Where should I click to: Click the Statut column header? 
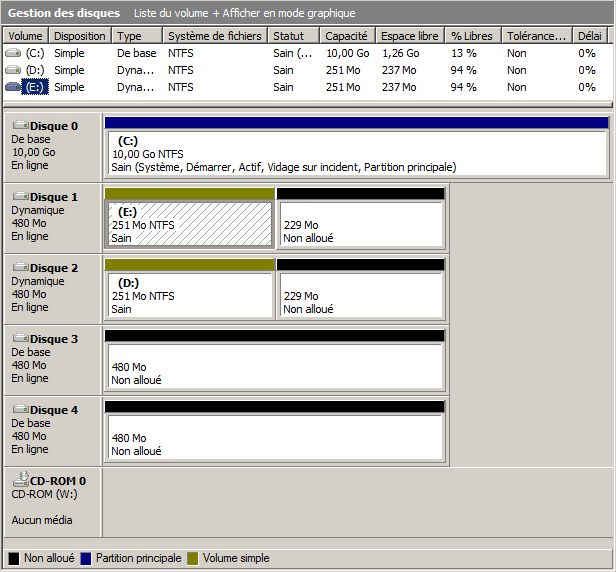point(293,36)
